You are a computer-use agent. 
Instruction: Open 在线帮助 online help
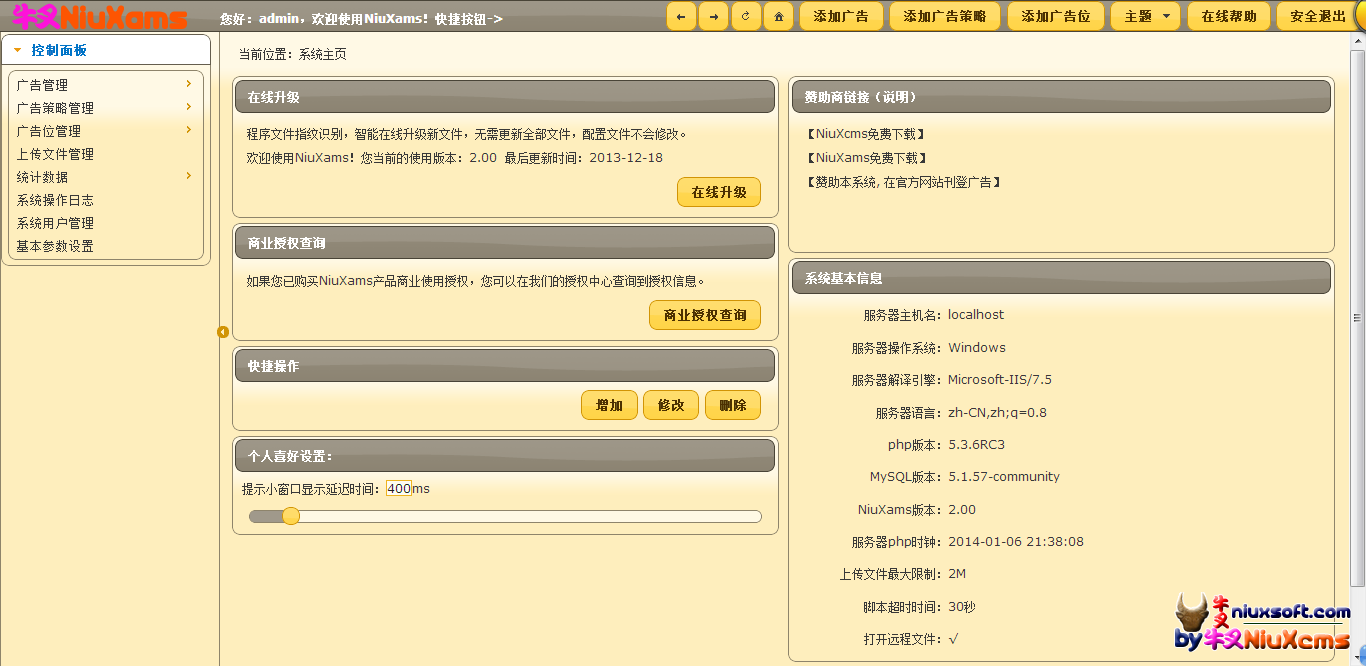(1229, 16)
